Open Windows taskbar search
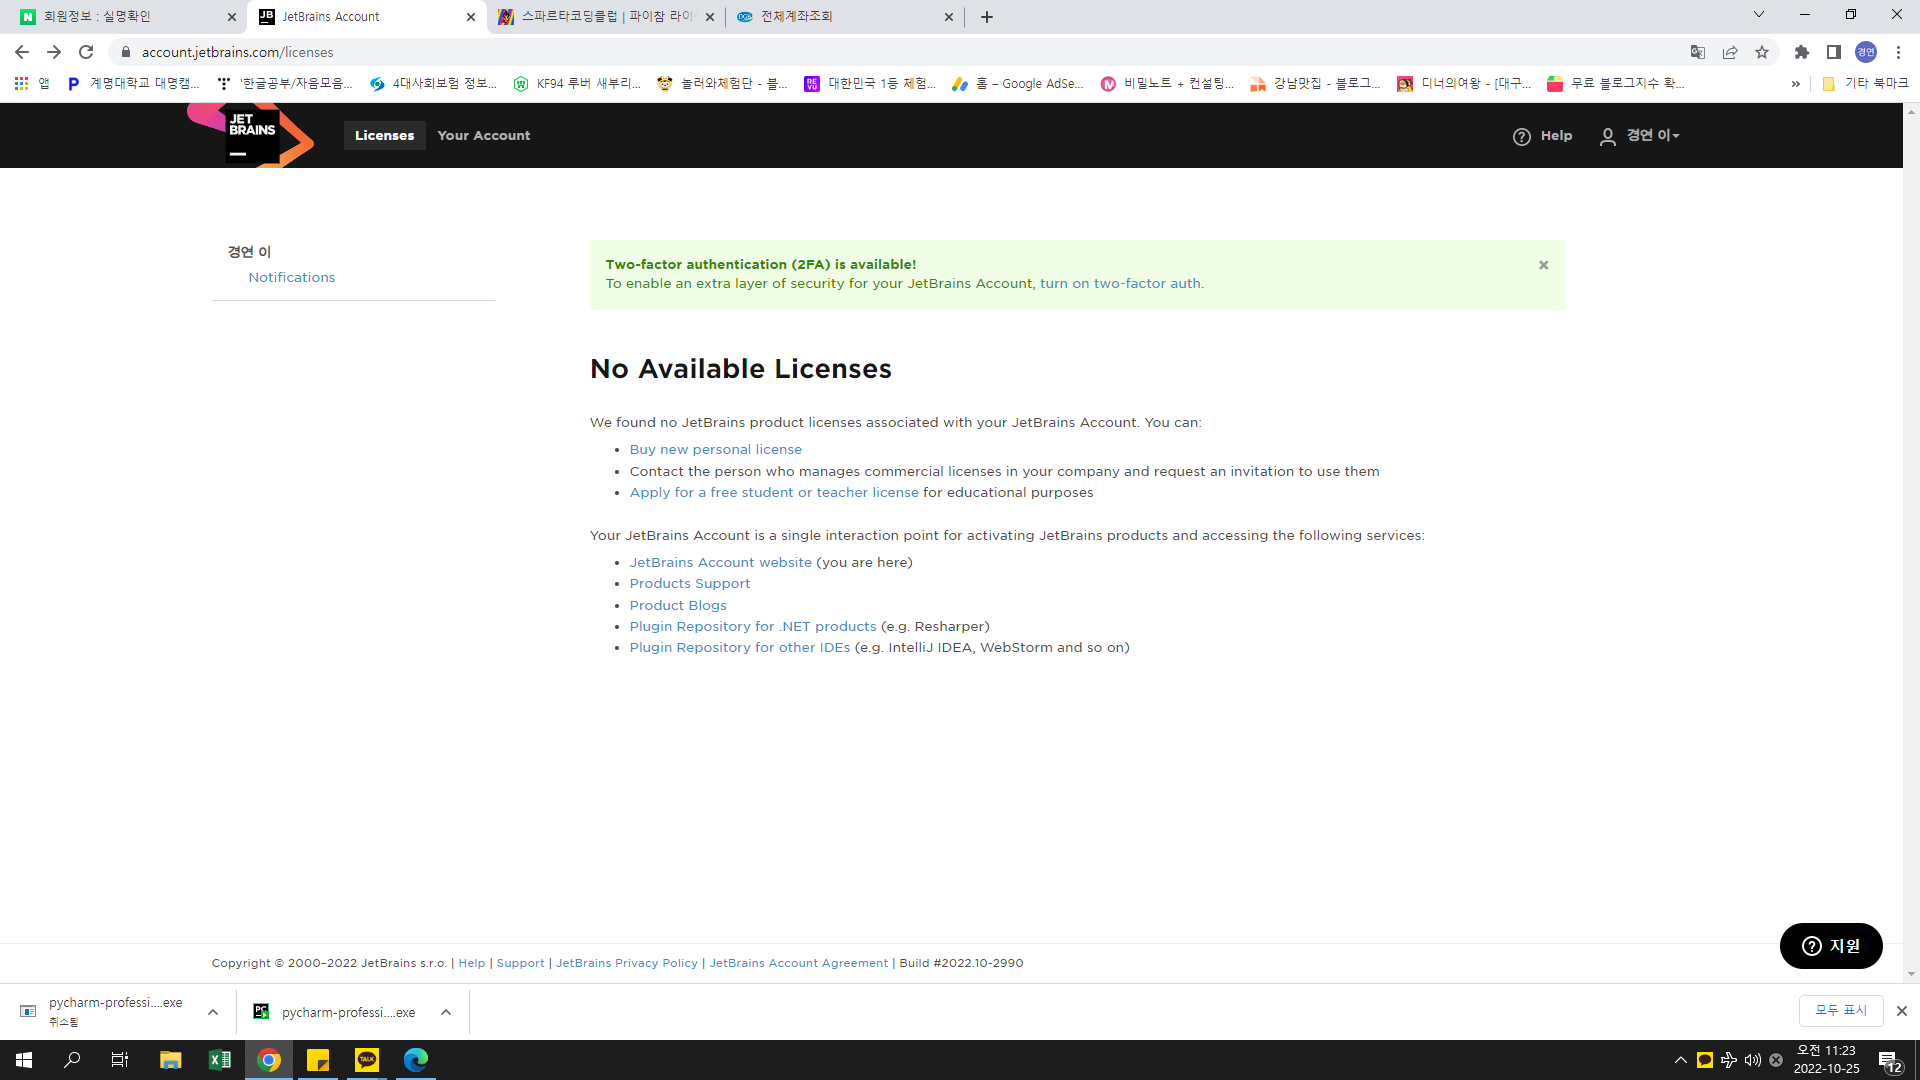The image size is (1920, 1080). tap(72, 1060)
